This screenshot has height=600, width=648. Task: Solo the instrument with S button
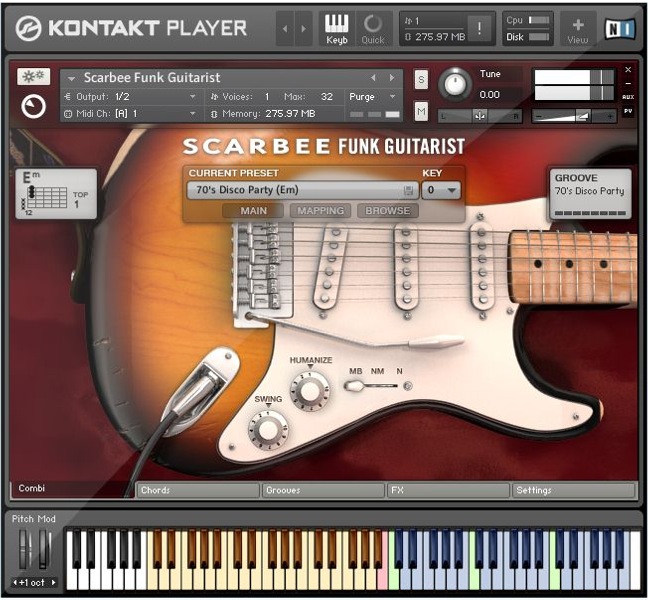coord(421,79)
